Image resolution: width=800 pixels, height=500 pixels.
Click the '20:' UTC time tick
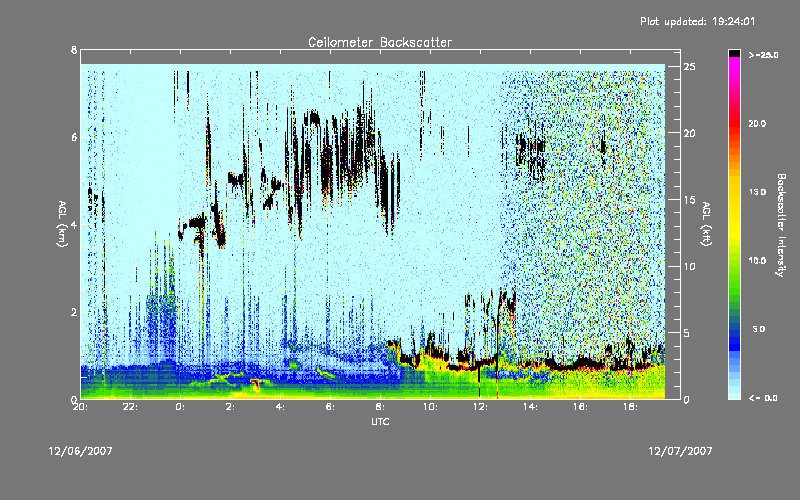pyautogui.click(x=82, y=407)
